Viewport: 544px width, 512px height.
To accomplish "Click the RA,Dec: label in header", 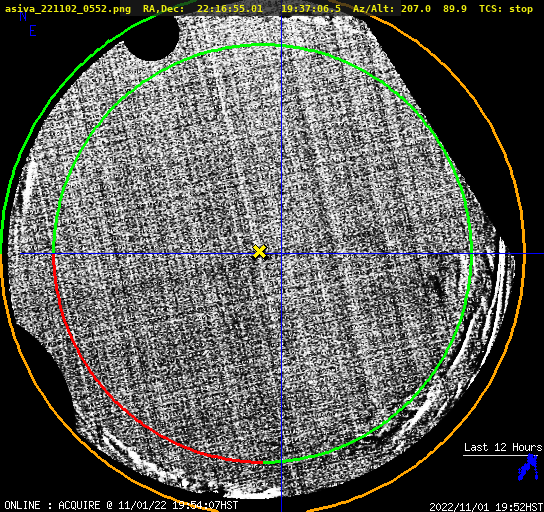I will 164,9.
